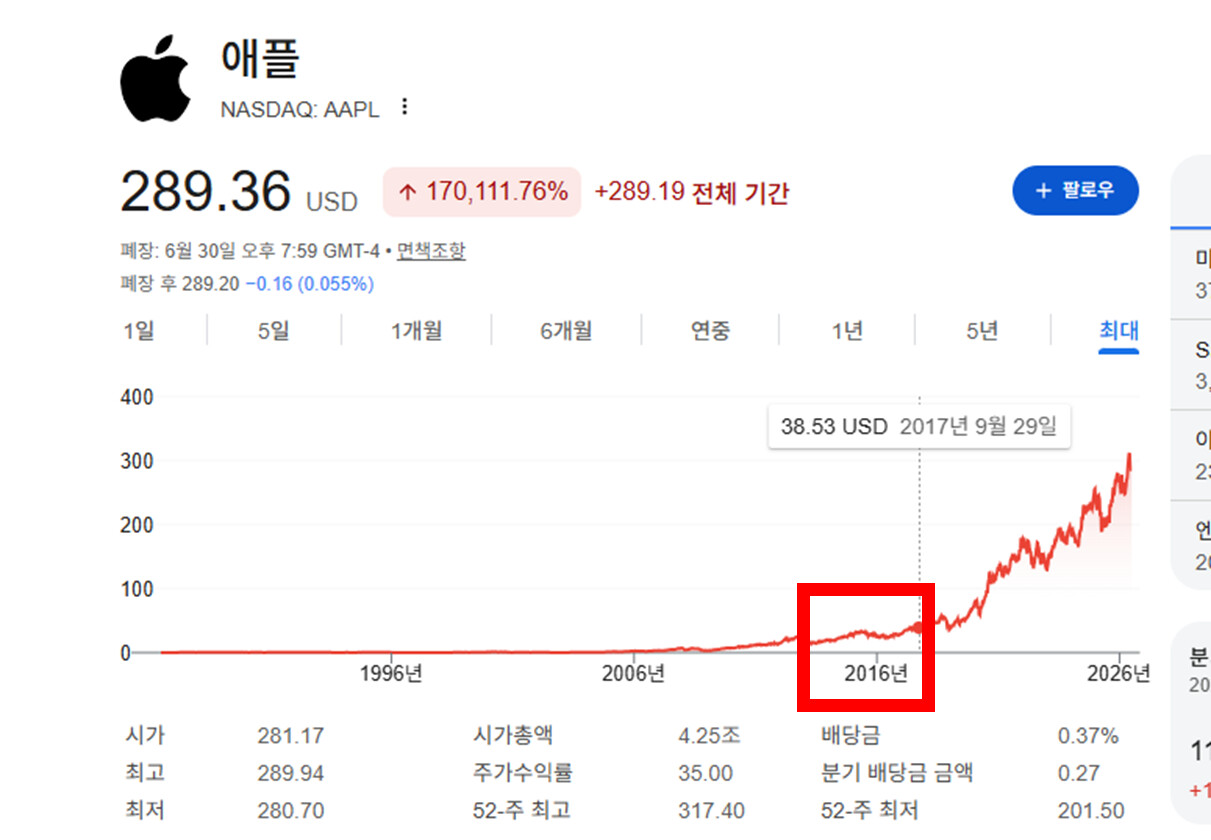1211x840 pixels.
Task: Click the NASDAQ: AAPL ticker text
Action: pyautogui.click(x=300, y=110)
